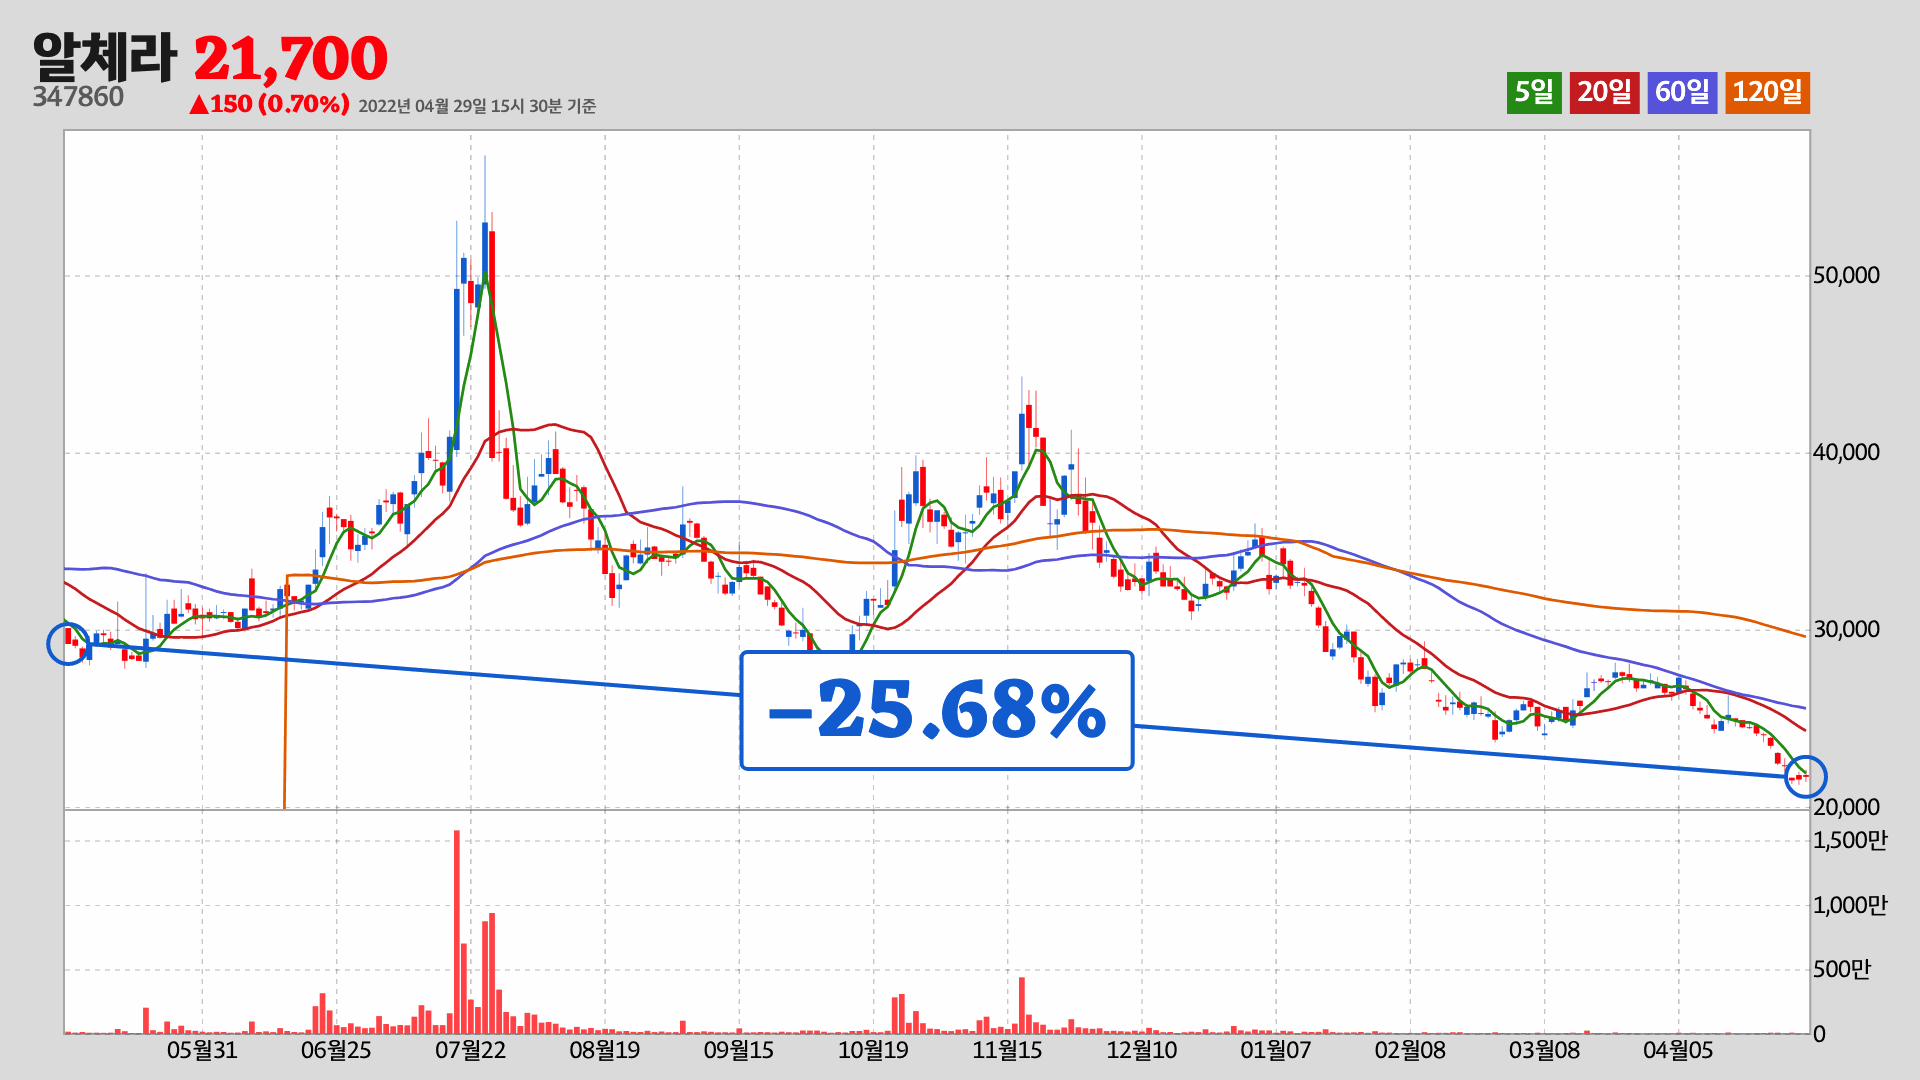Image resolution: width=1920 pixels, height=1080 pixels.
Task: Click the current price 21,700
Action: 290,59
